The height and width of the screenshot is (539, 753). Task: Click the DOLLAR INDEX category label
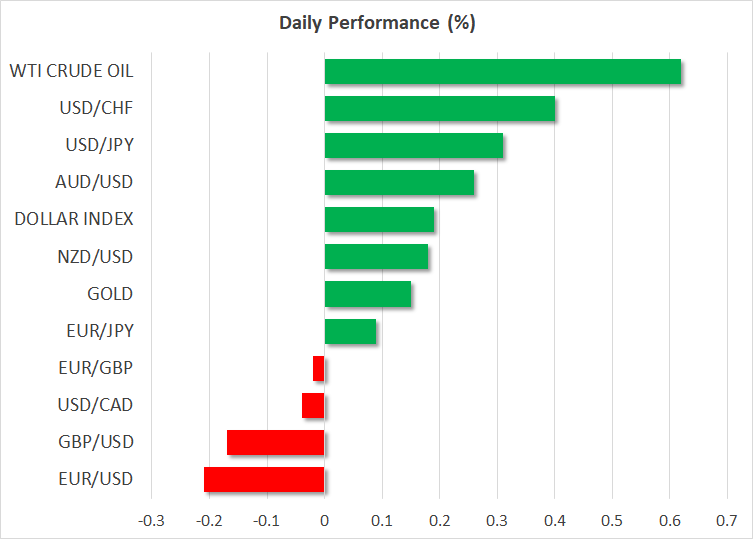(x=74, y=219)
